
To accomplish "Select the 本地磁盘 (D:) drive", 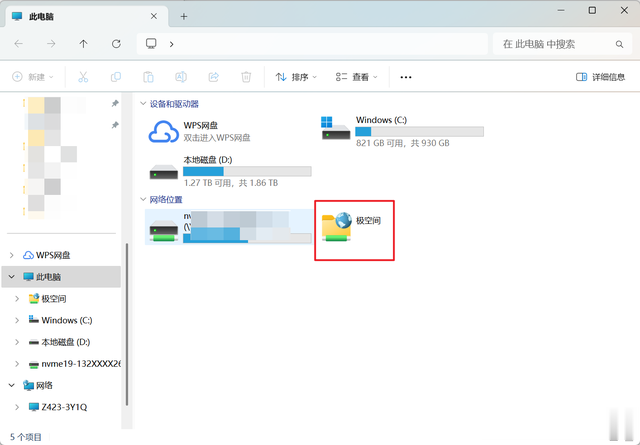I will point(230,171).
